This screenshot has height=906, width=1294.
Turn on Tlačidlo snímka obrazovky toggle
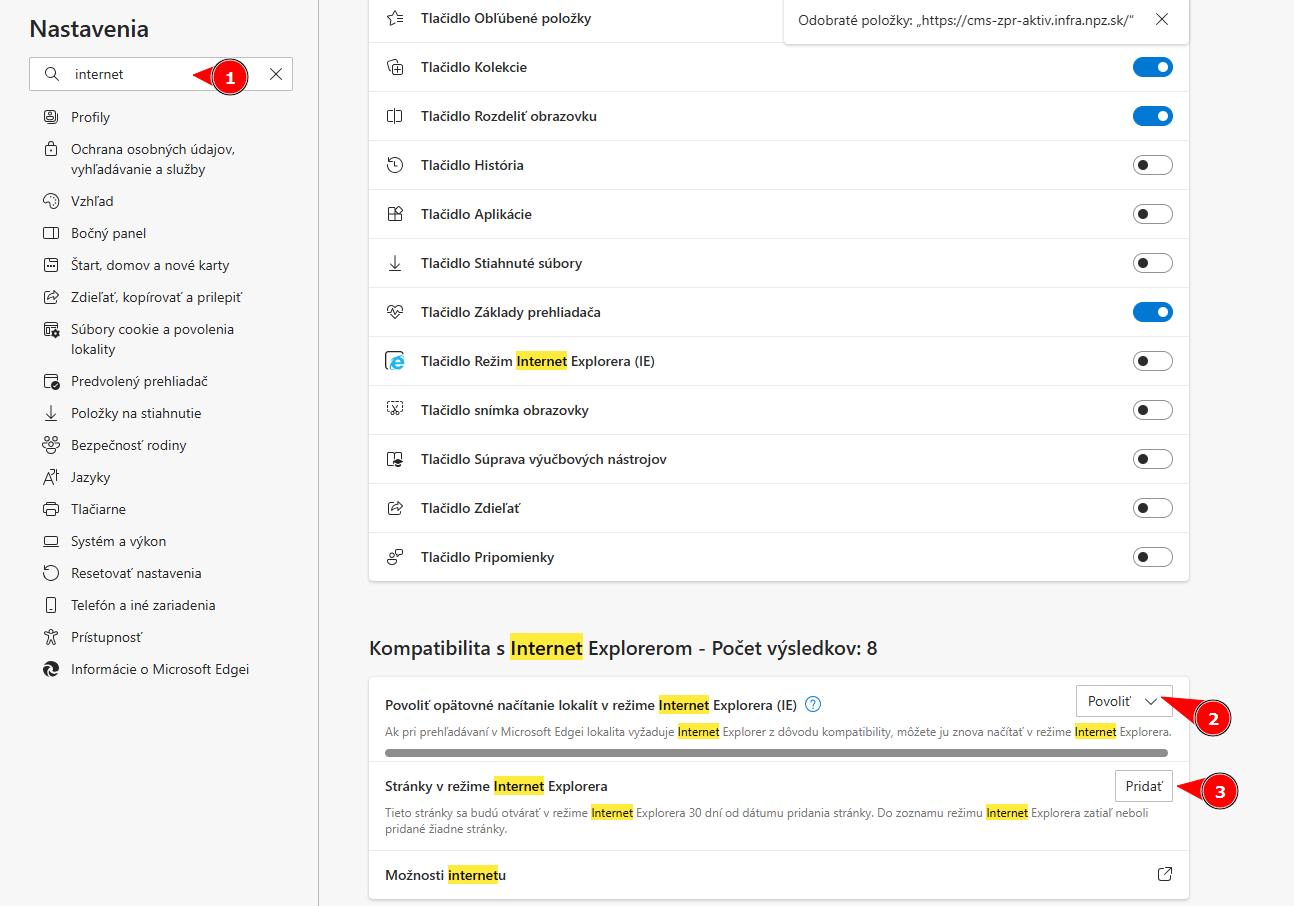(x=1152, y=410)
